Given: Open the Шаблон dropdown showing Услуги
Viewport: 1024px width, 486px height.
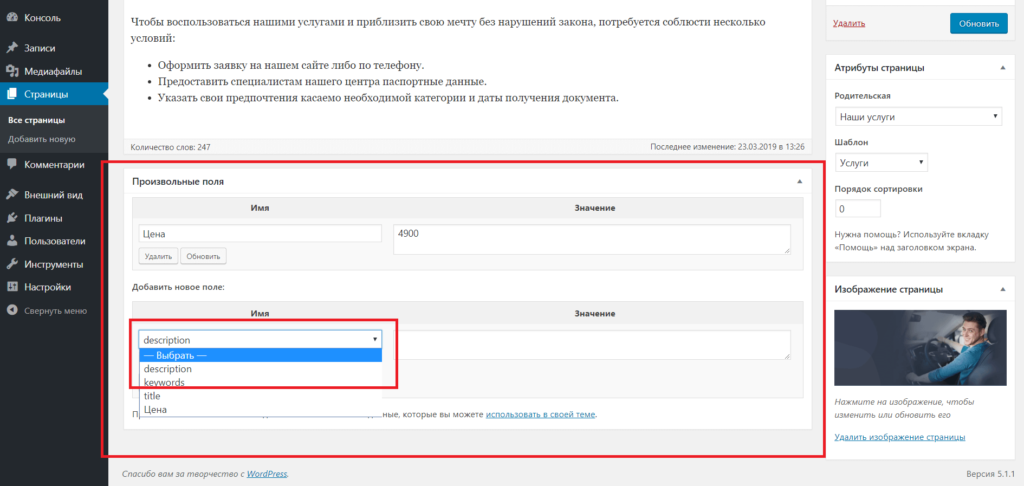Looking at the screenshot, I should click(881, 163).
